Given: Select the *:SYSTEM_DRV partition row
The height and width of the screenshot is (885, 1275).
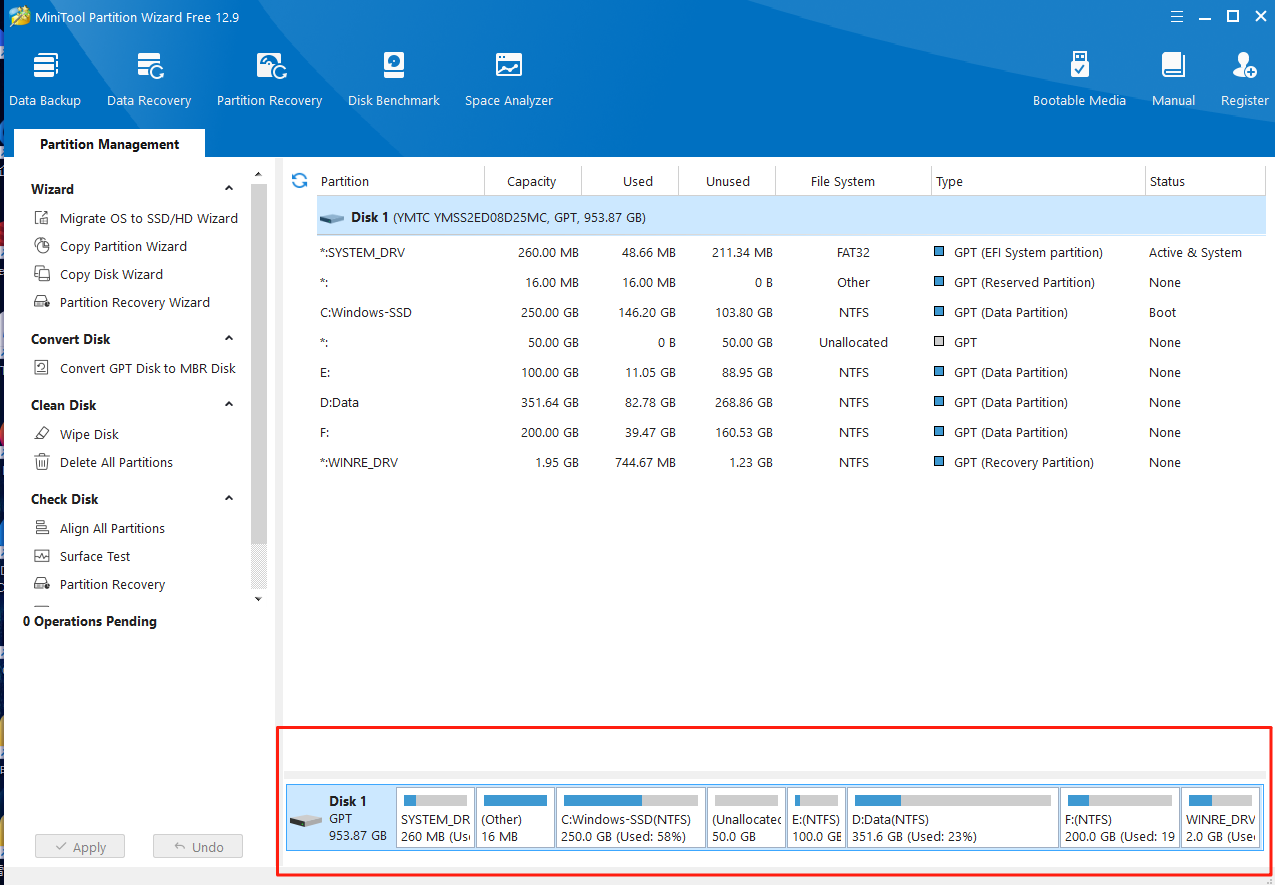Looking at the screenshot, I should [791, 253].
